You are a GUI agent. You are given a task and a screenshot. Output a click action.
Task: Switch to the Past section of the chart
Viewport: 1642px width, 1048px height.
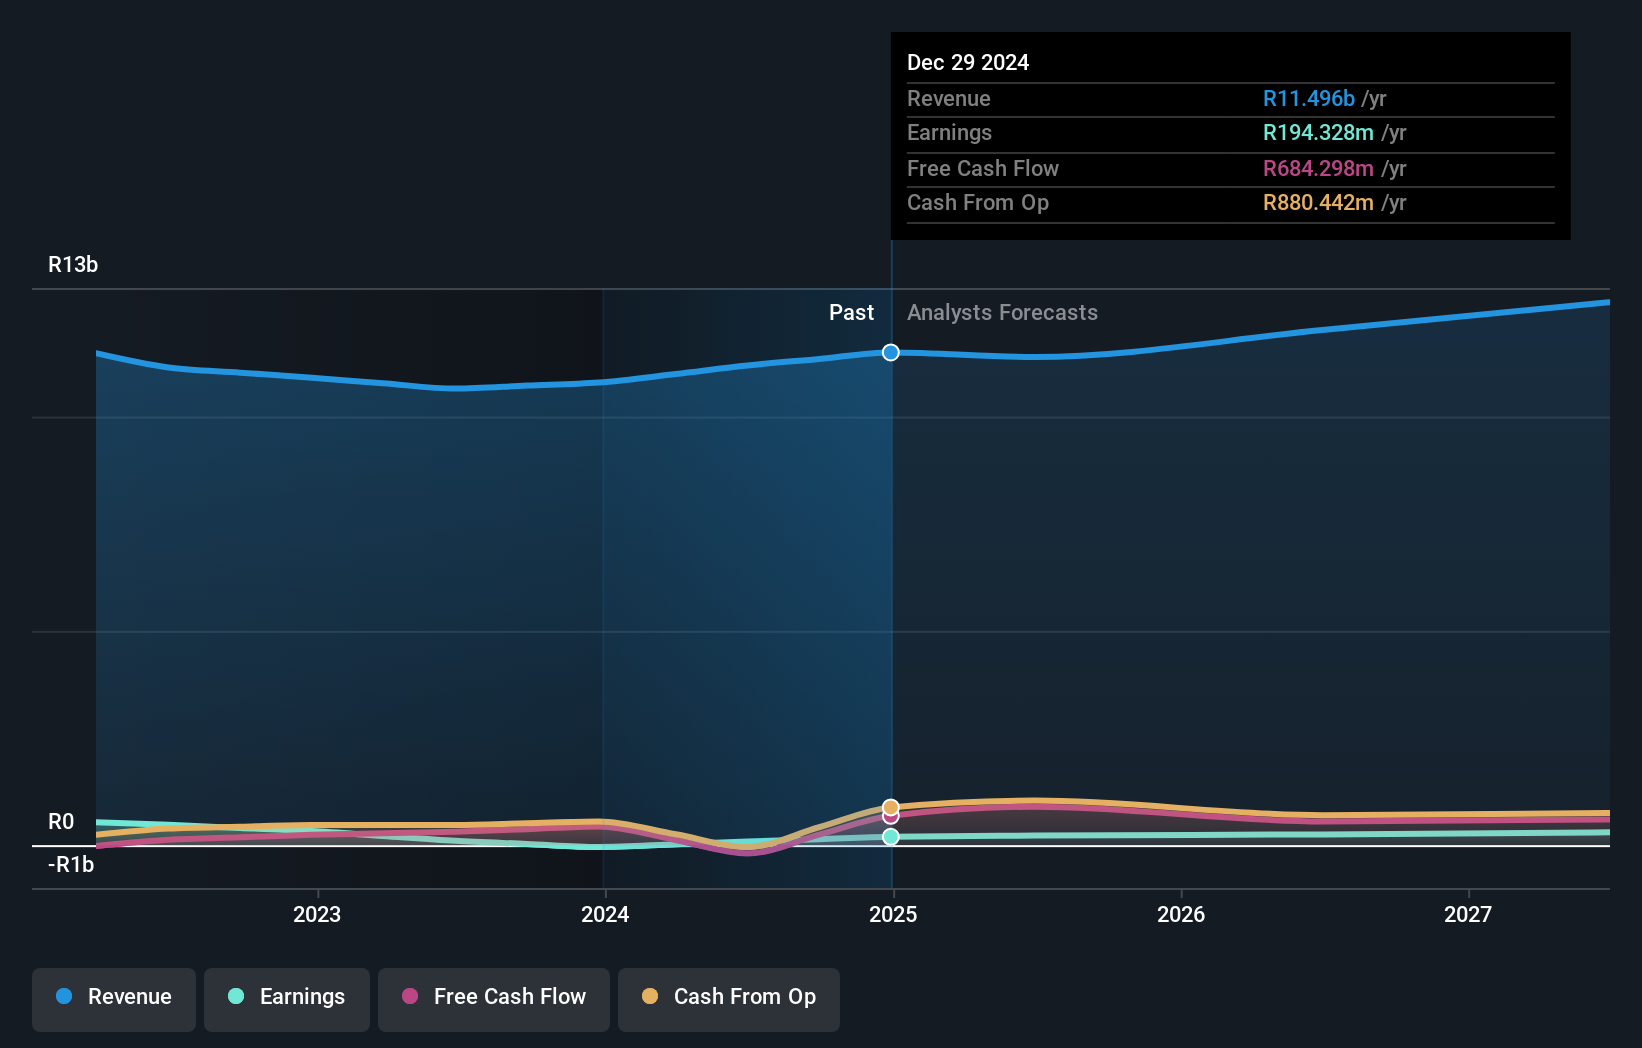(x=851, y=312)
